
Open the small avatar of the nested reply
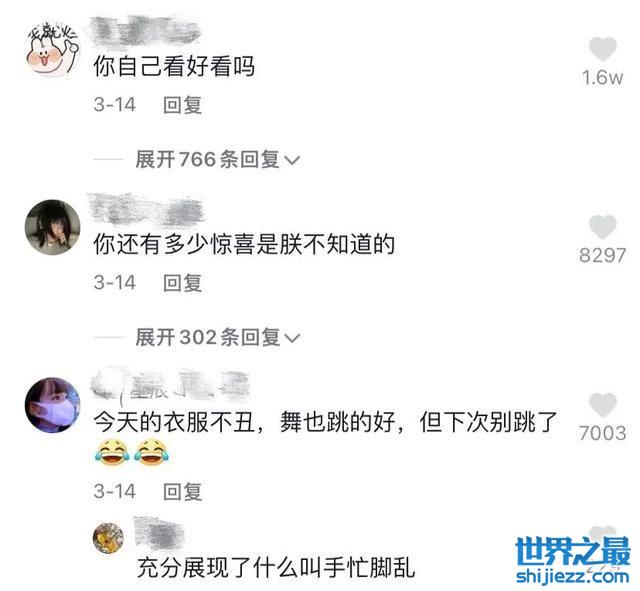[x=108, y=538]
